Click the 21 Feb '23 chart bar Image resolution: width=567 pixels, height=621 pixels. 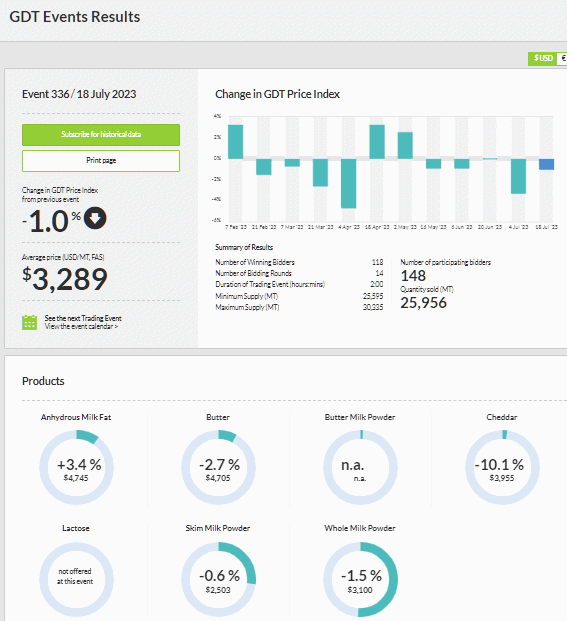[x=264, y=167]
